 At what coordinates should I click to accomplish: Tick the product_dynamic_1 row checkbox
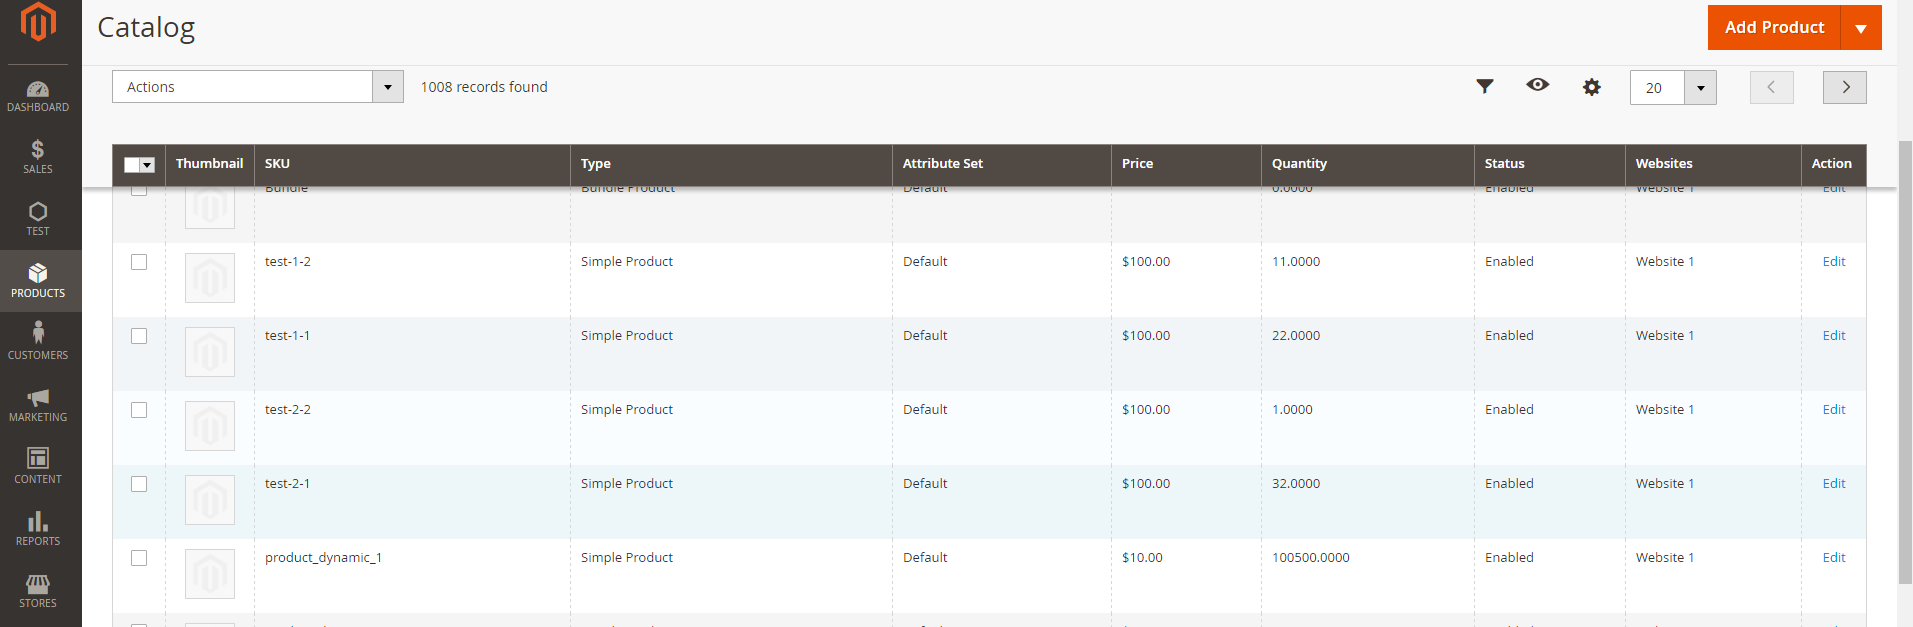(x=139, y=558)
